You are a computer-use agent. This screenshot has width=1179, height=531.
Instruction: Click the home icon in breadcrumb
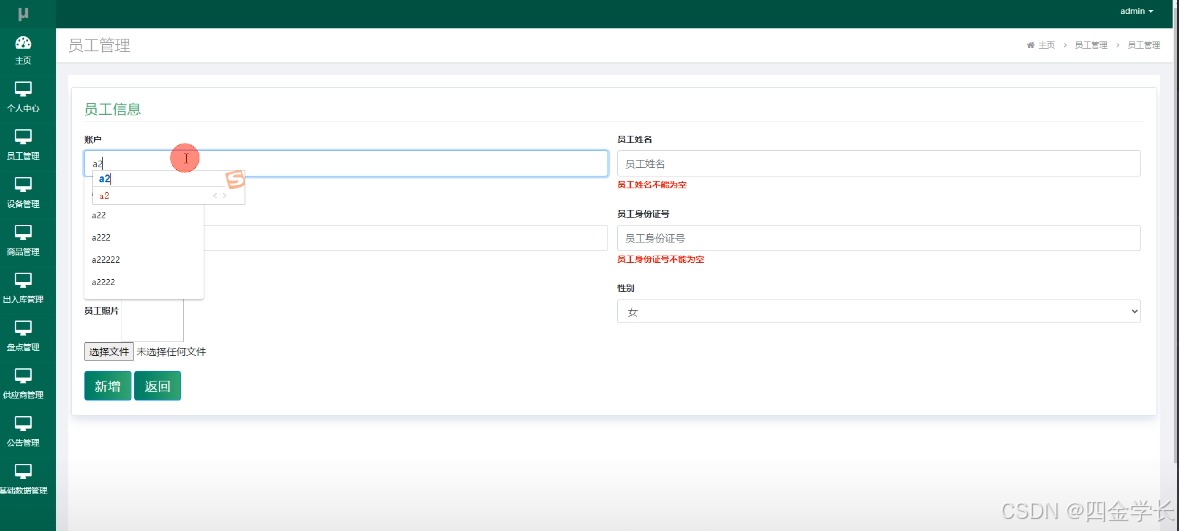click(1031, 46)
